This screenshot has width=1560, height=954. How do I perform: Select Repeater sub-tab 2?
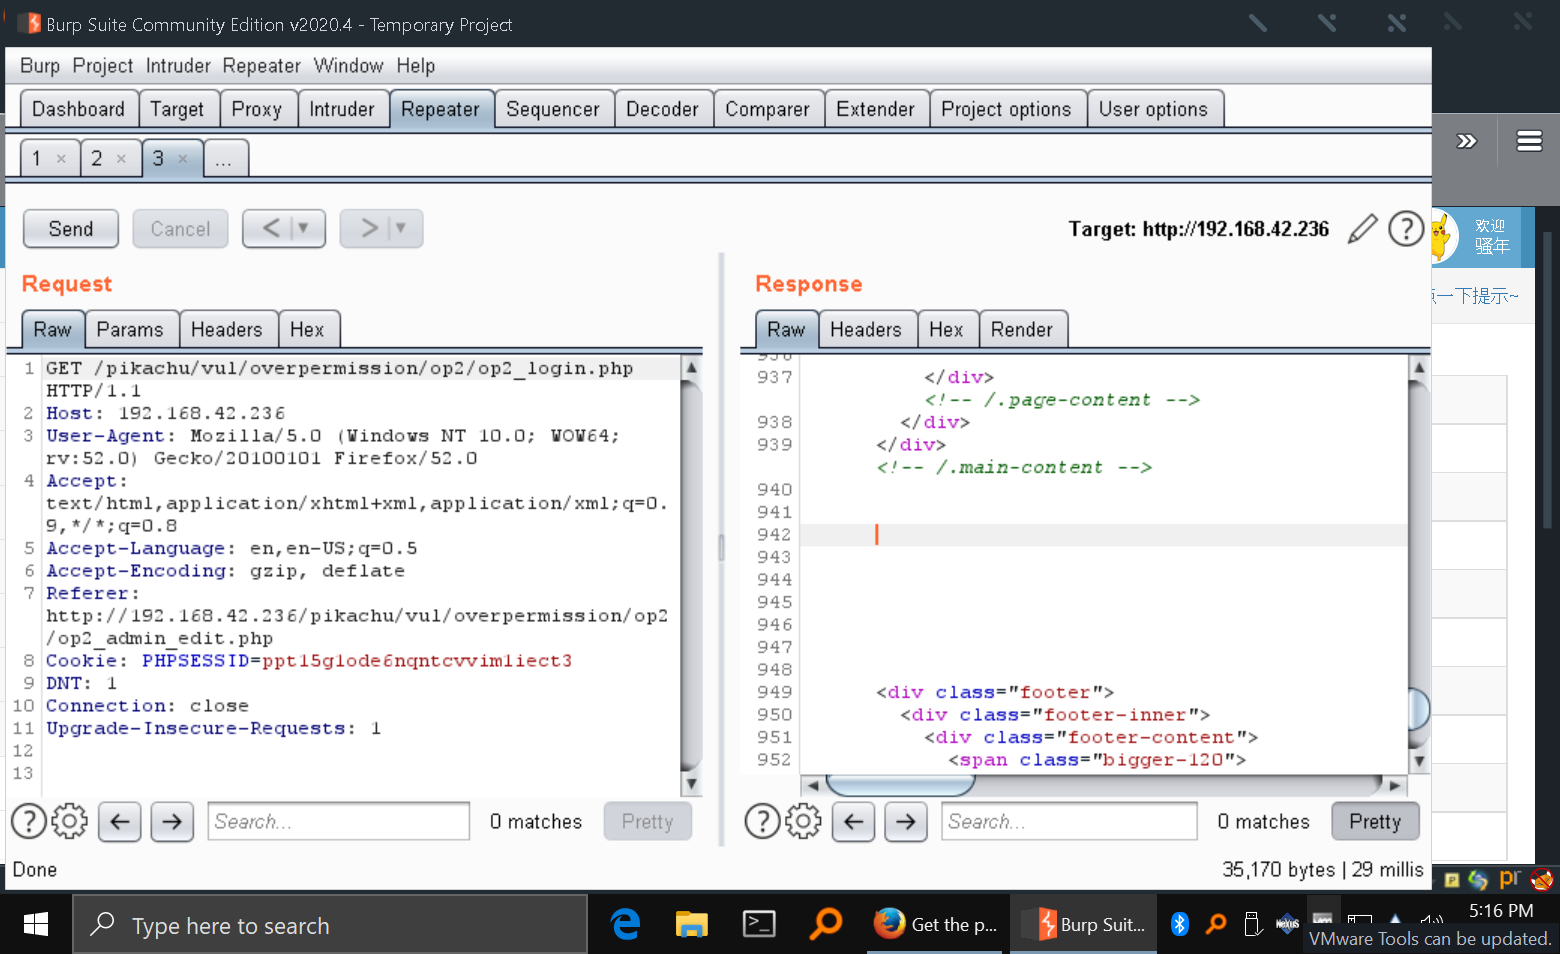[x=97, y=159]
